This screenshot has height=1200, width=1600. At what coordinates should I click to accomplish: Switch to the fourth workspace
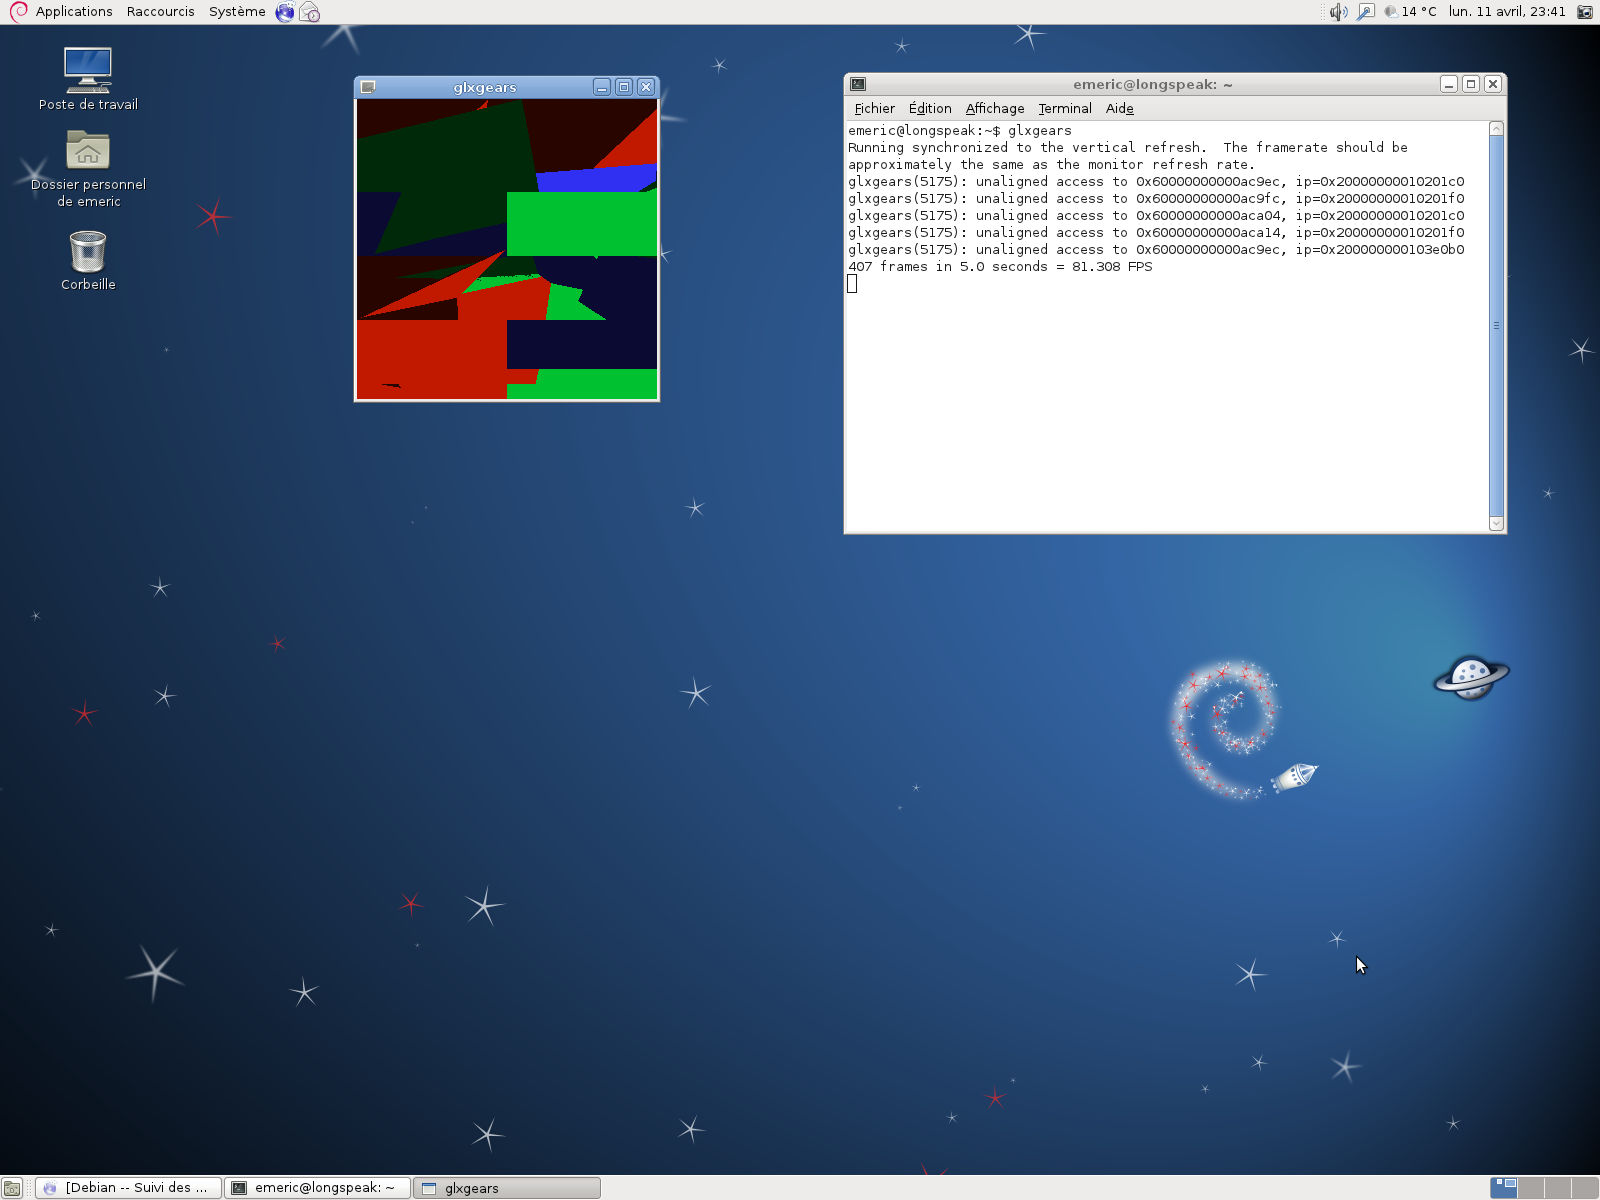click(x=1584, y=1187)
